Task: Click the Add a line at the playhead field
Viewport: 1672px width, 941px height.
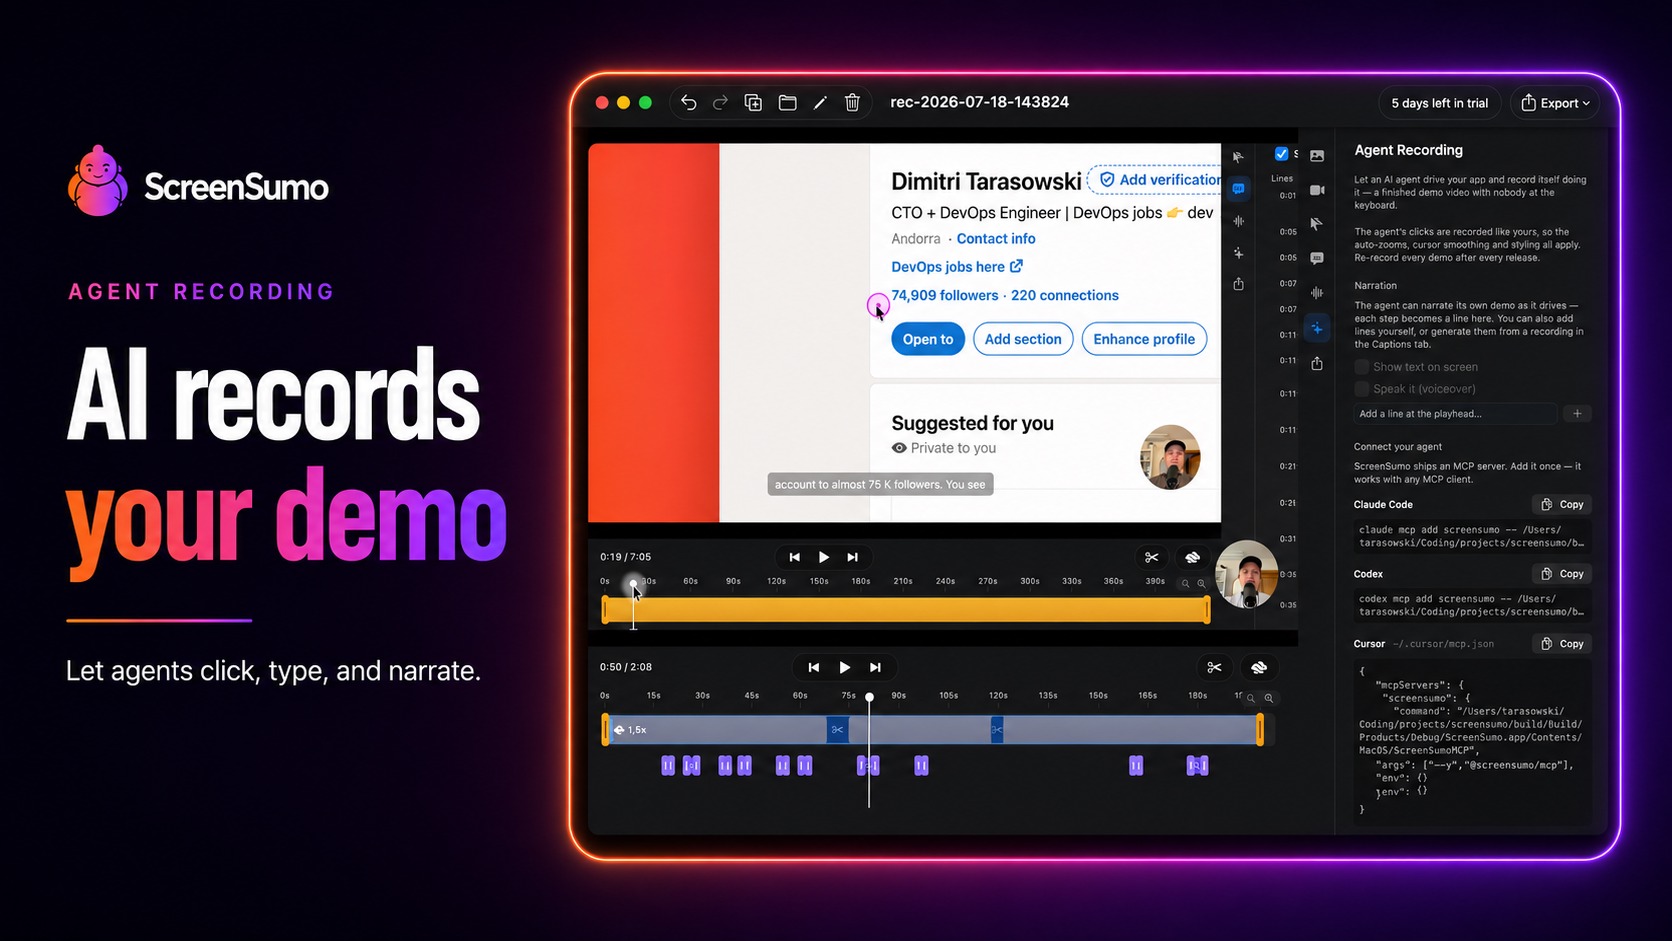Action: (x=1455, y=414)
